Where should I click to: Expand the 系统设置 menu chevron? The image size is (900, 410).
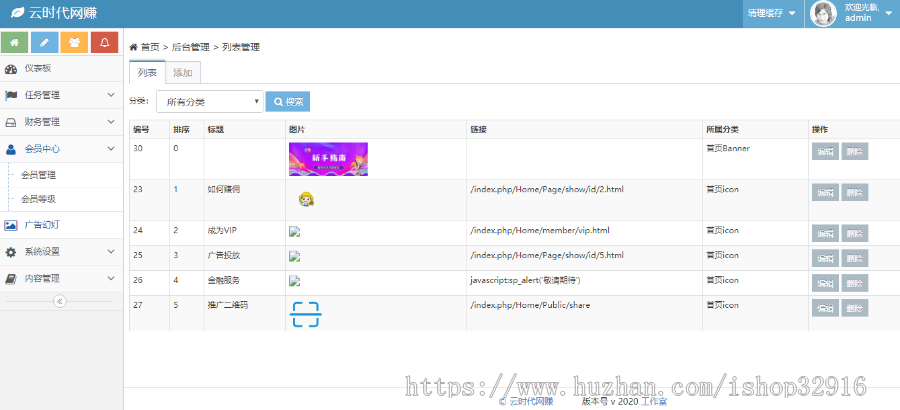111,251
